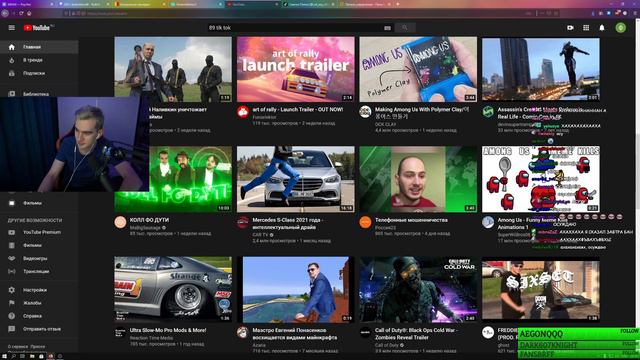The image size is (640, 360).
Task: Open the Assassin's Creed real life thumbnail
Action: coord(541,69)
